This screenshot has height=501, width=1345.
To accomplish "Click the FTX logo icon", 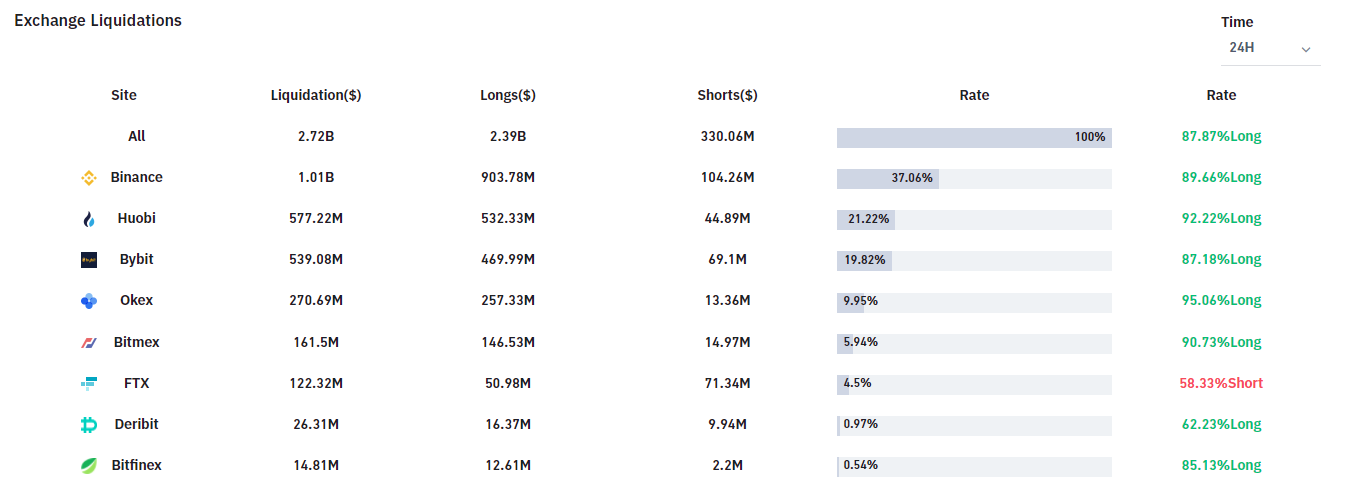I will (89, 384).
